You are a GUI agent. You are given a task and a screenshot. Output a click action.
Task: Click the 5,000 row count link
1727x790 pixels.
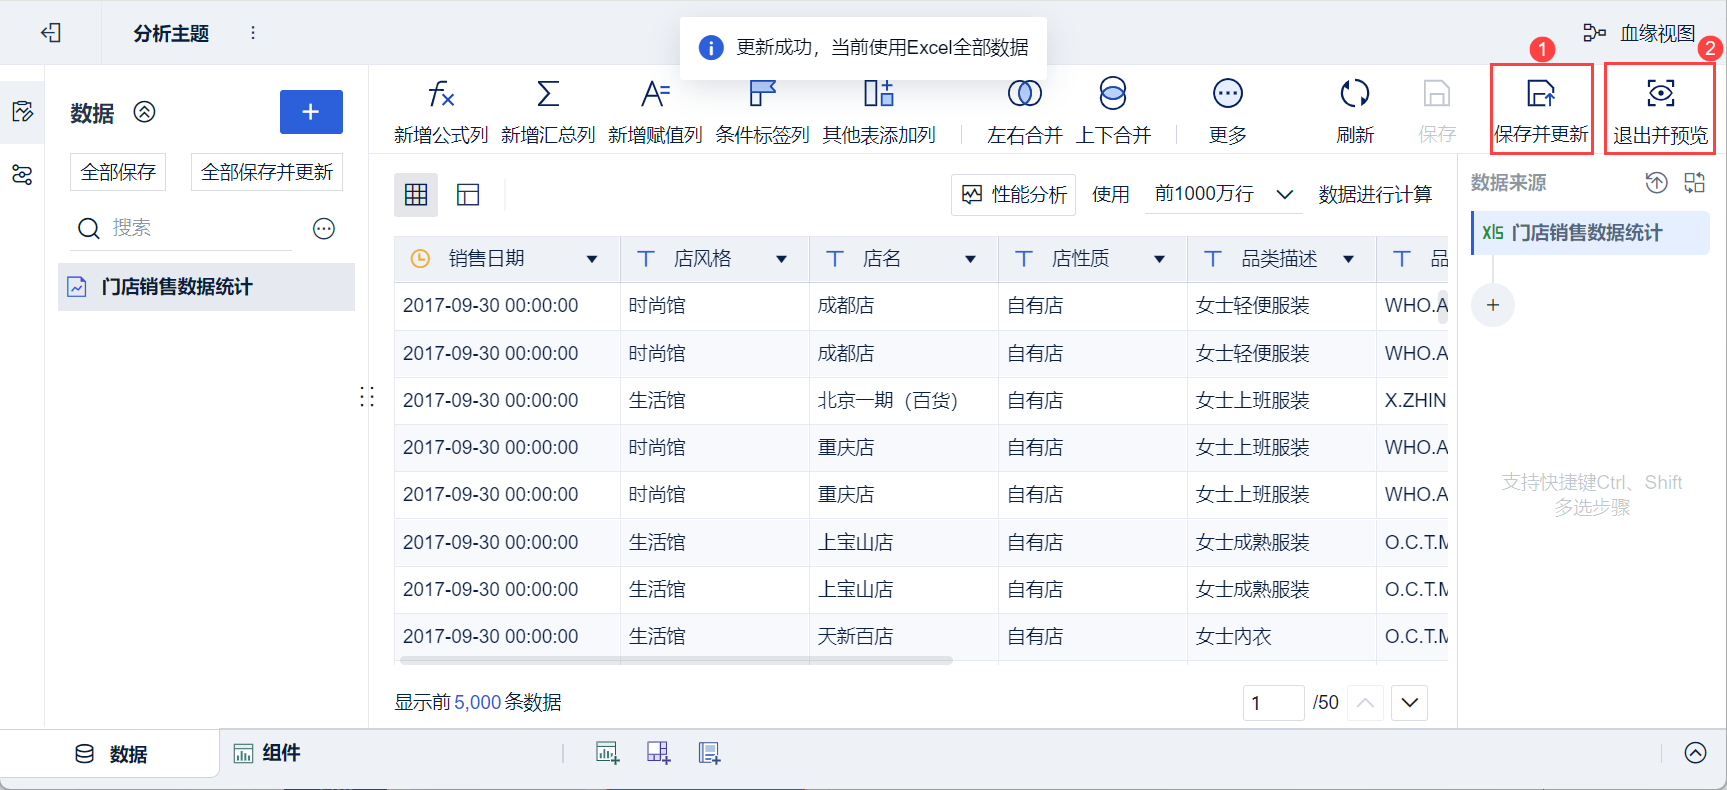[x=478, y=703]
